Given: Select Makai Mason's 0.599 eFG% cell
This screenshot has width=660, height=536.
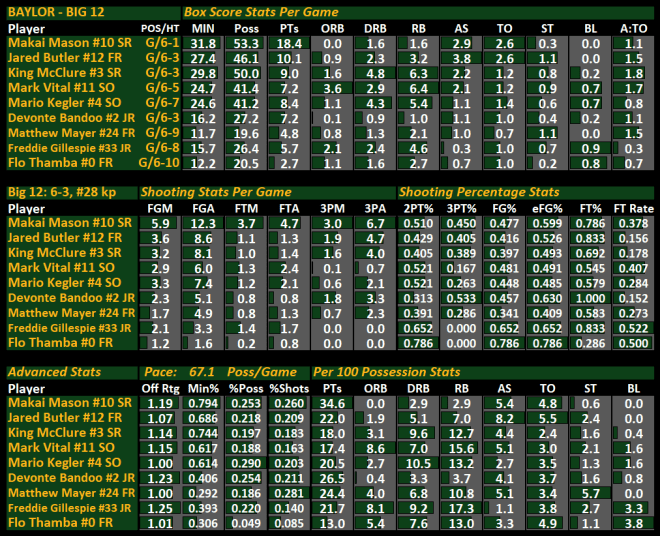Looking at the screenshot, I should (547, 224).
